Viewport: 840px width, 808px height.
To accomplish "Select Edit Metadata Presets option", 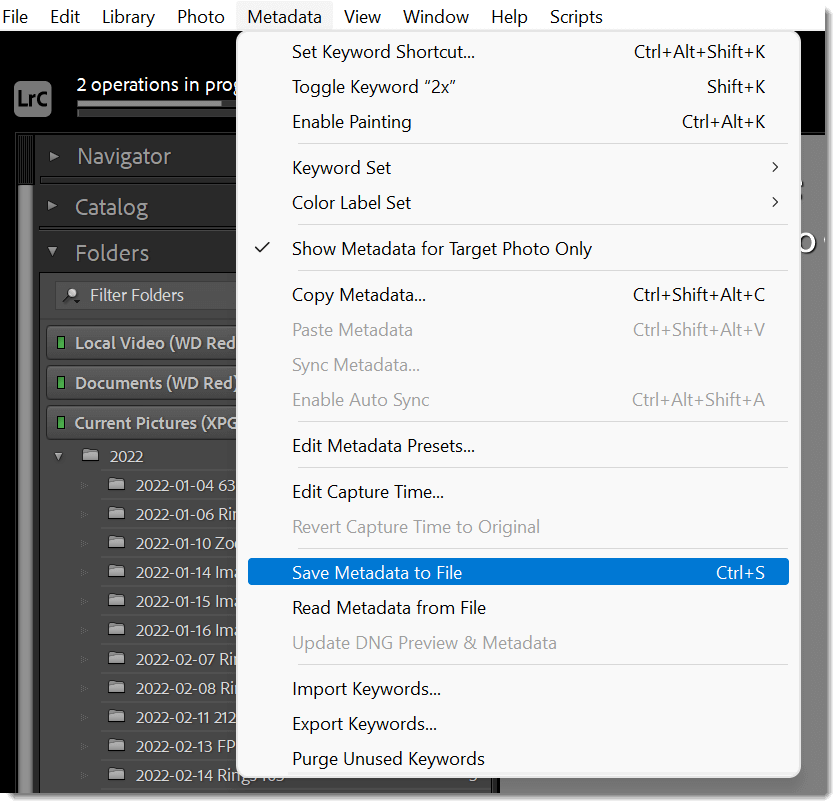I will 383,446.
